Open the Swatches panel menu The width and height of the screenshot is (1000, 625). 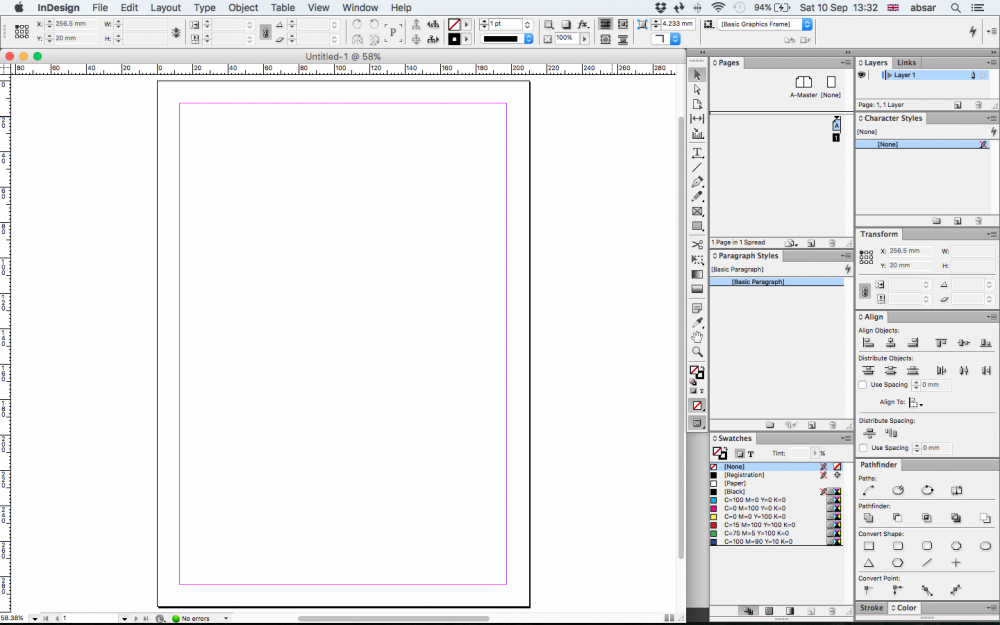[x=845, y=438]
